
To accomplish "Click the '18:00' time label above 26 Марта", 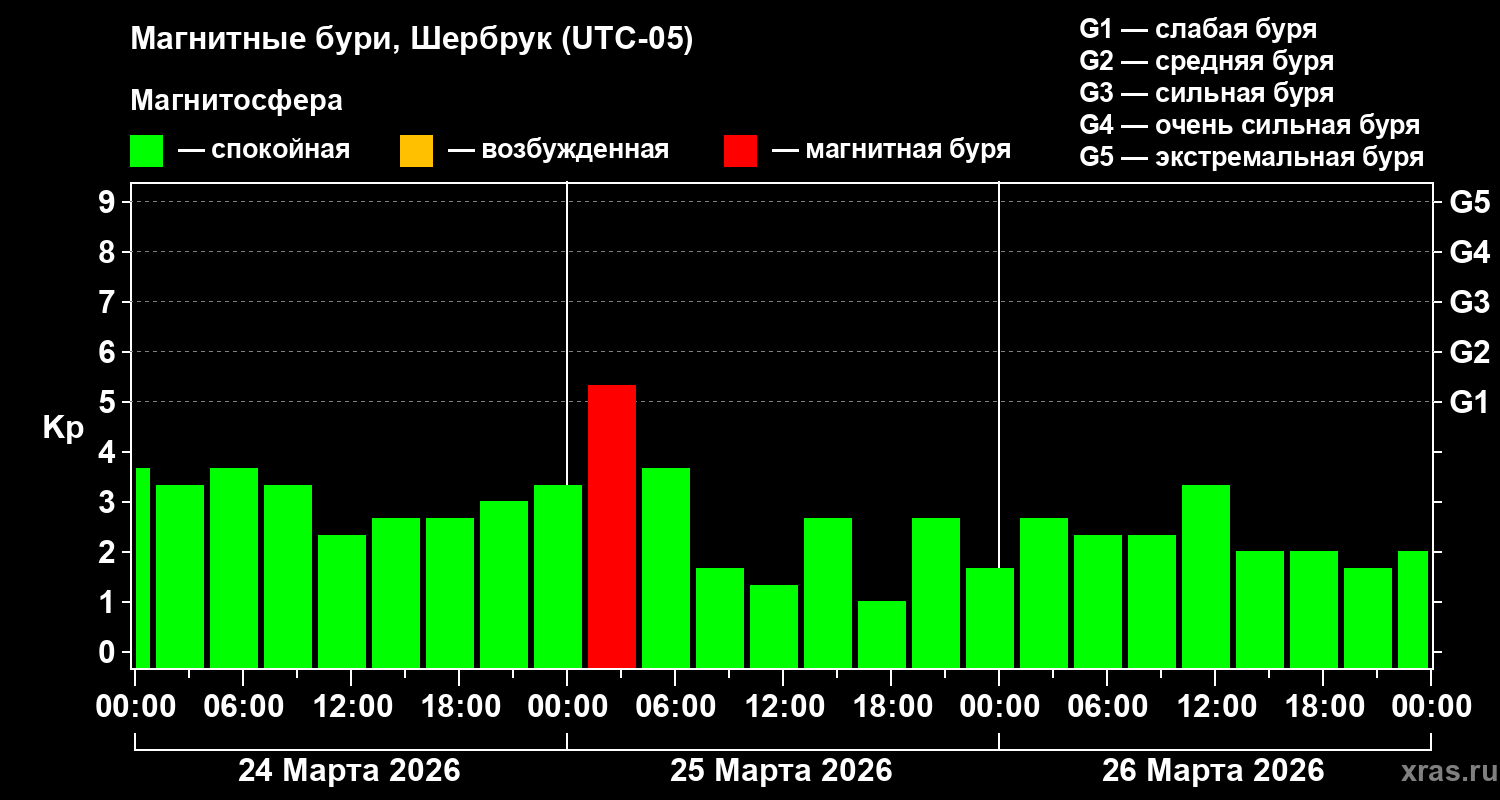I will pos(1323,707).
